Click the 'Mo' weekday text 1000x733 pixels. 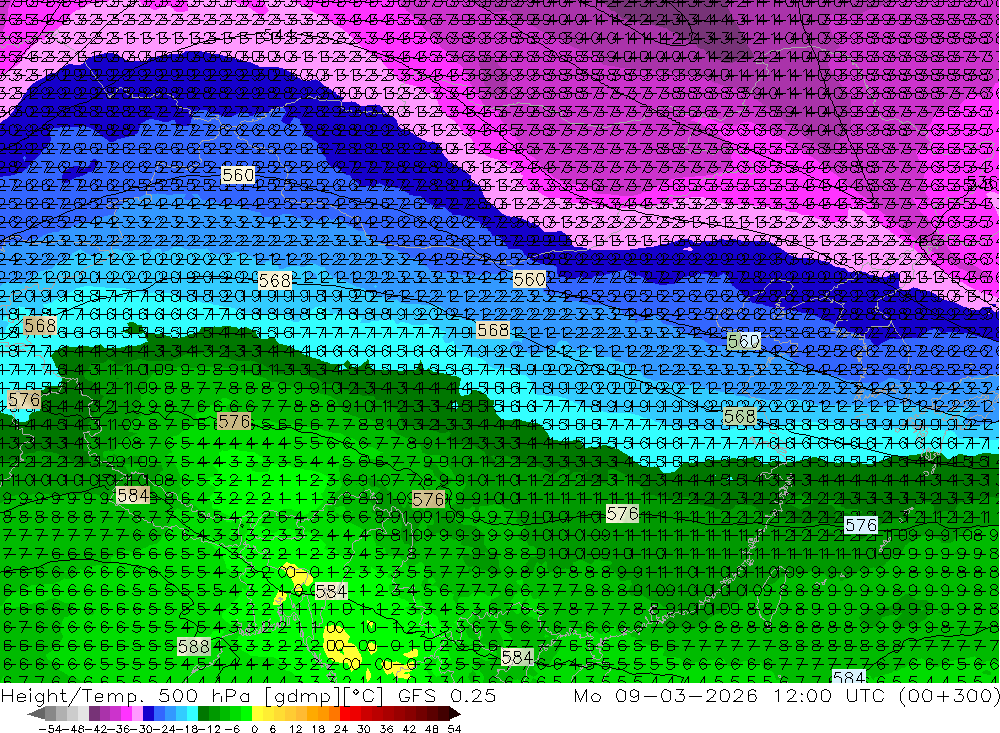(x=588, y=696)
